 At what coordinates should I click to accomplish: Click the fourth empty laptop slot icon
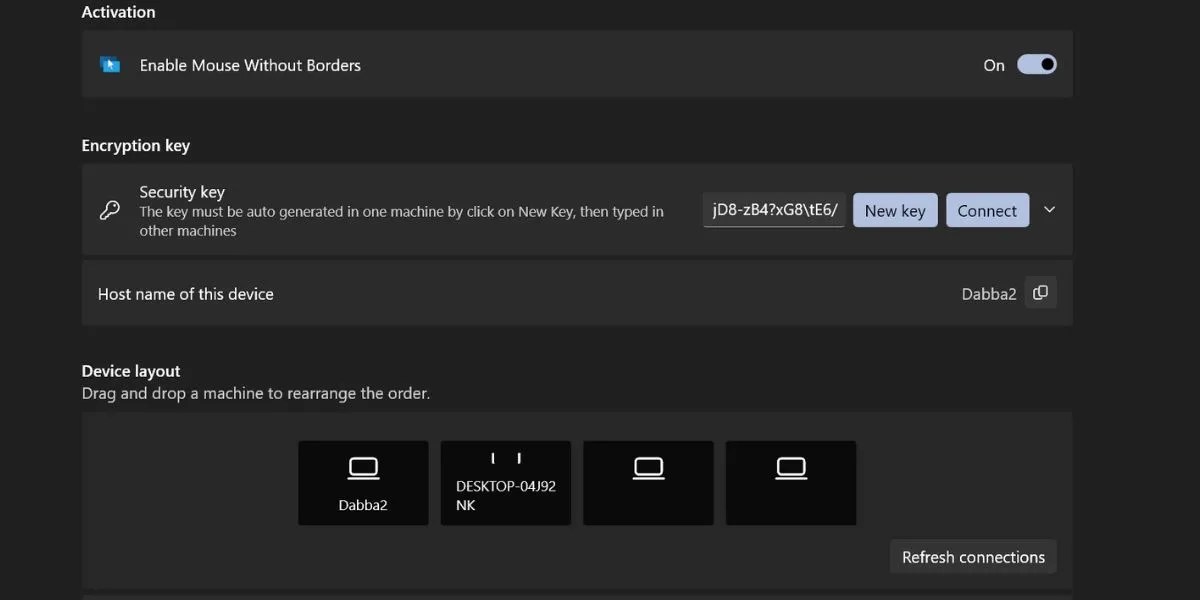790,467
